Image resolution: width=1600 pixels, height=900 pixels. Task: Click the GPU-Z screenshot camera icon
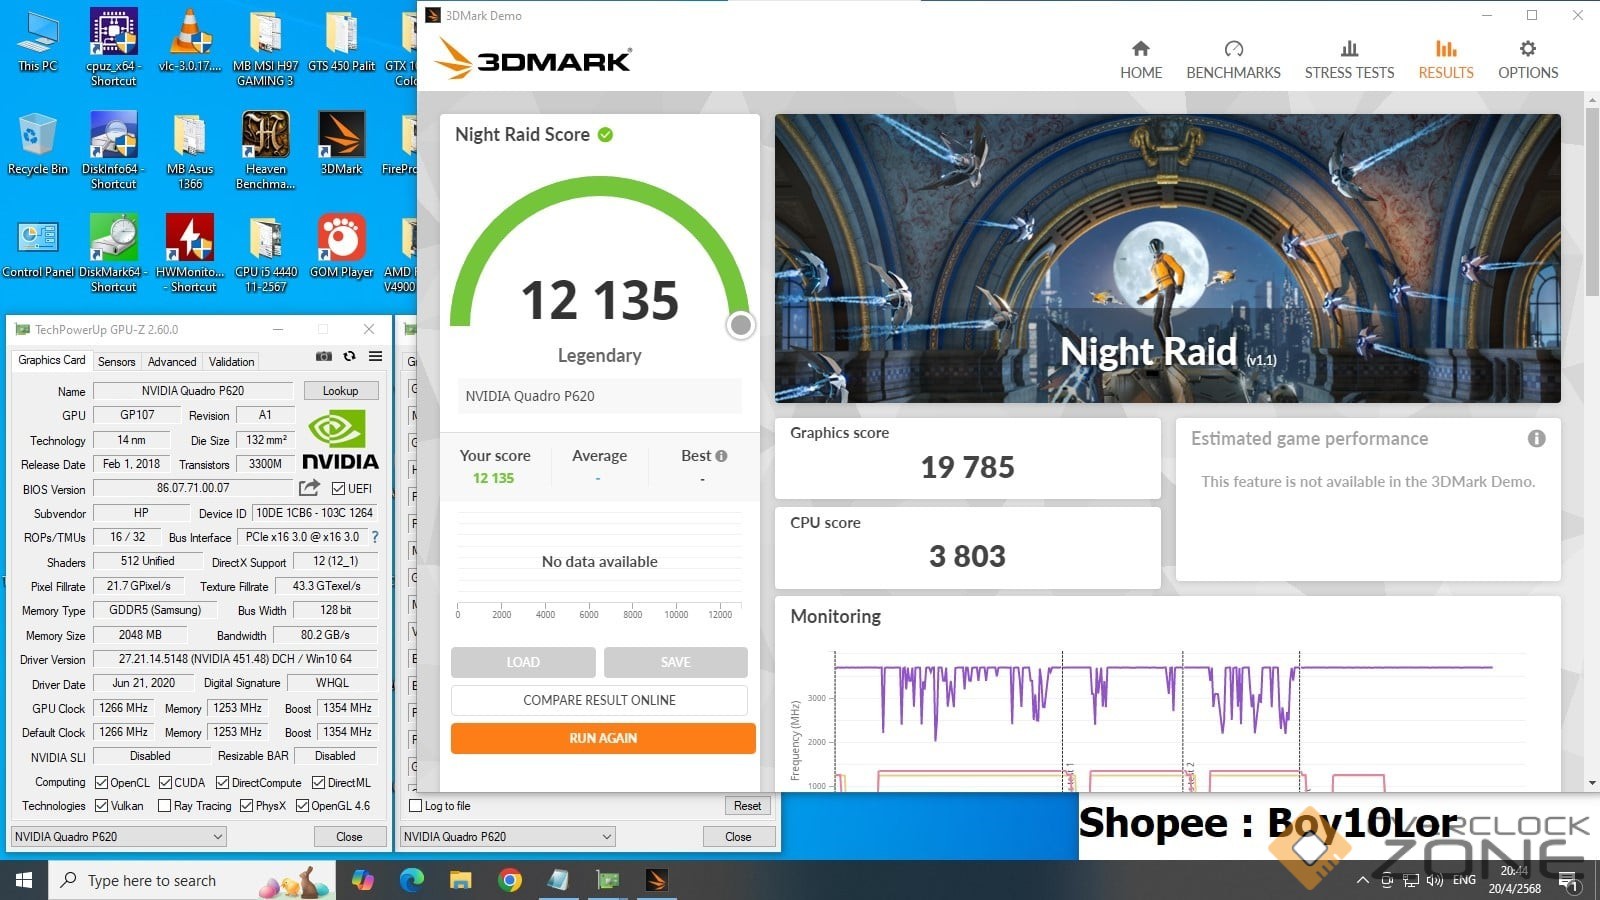click(x=324, y=356)
